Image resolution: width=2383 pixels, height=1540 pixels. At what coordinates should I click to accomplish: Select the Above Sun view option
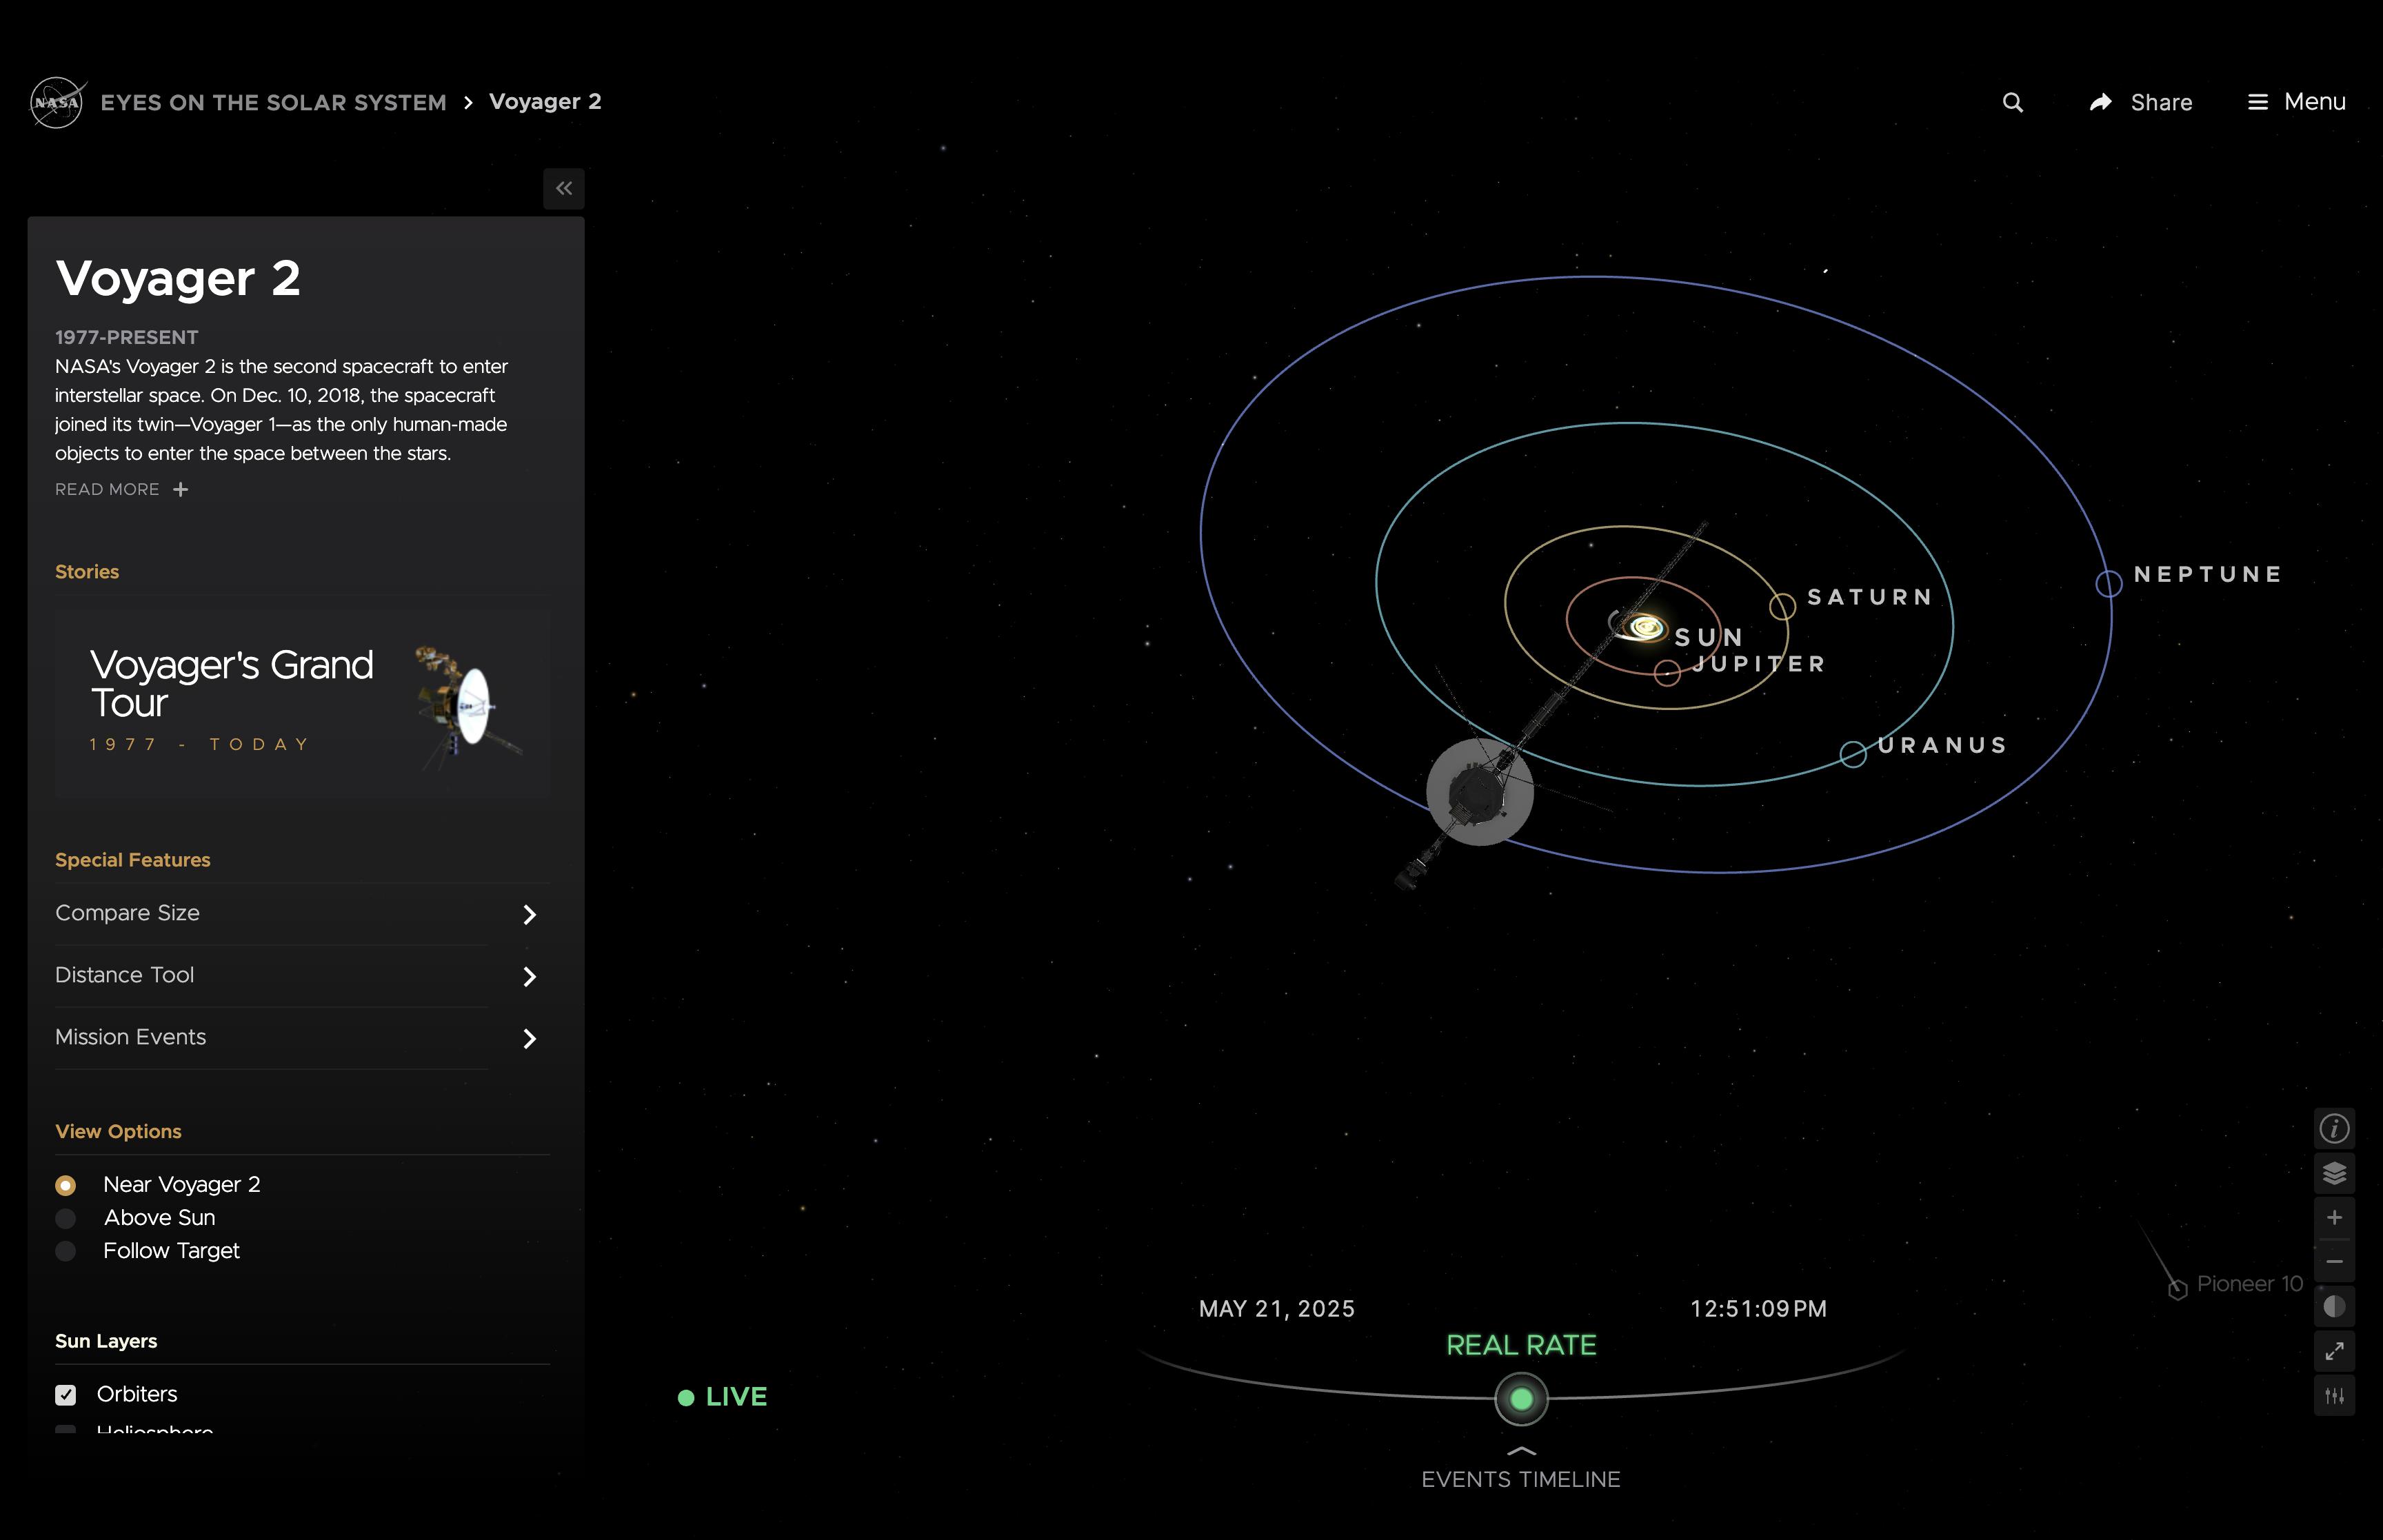point(66,1218)
